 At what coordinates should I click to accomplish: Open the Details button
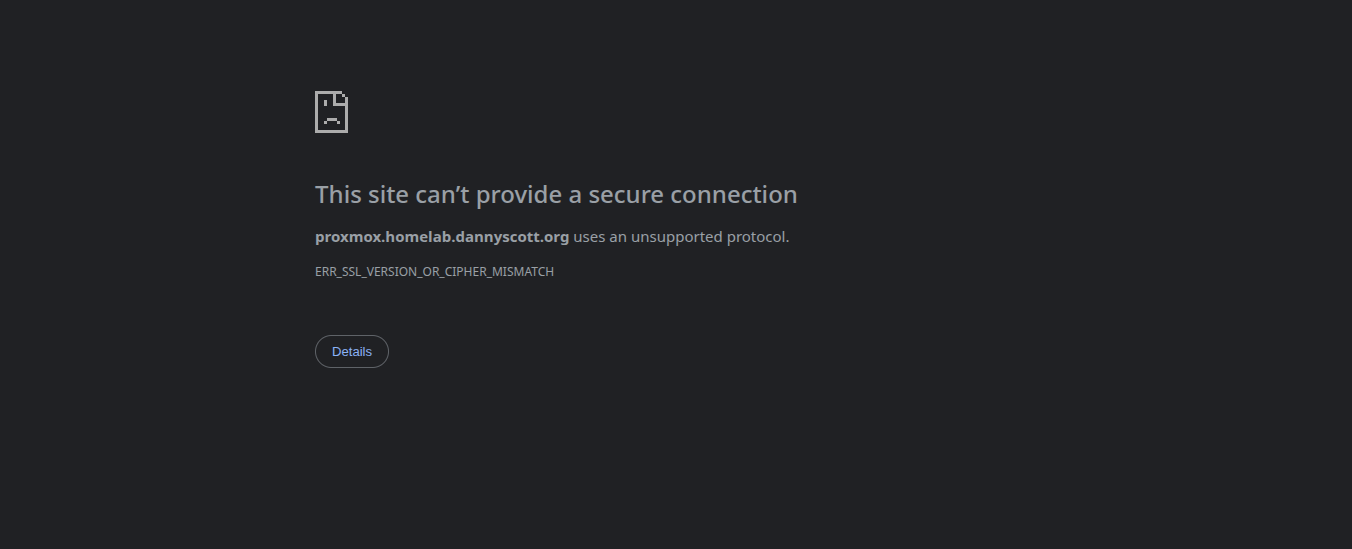pos(352,352)
